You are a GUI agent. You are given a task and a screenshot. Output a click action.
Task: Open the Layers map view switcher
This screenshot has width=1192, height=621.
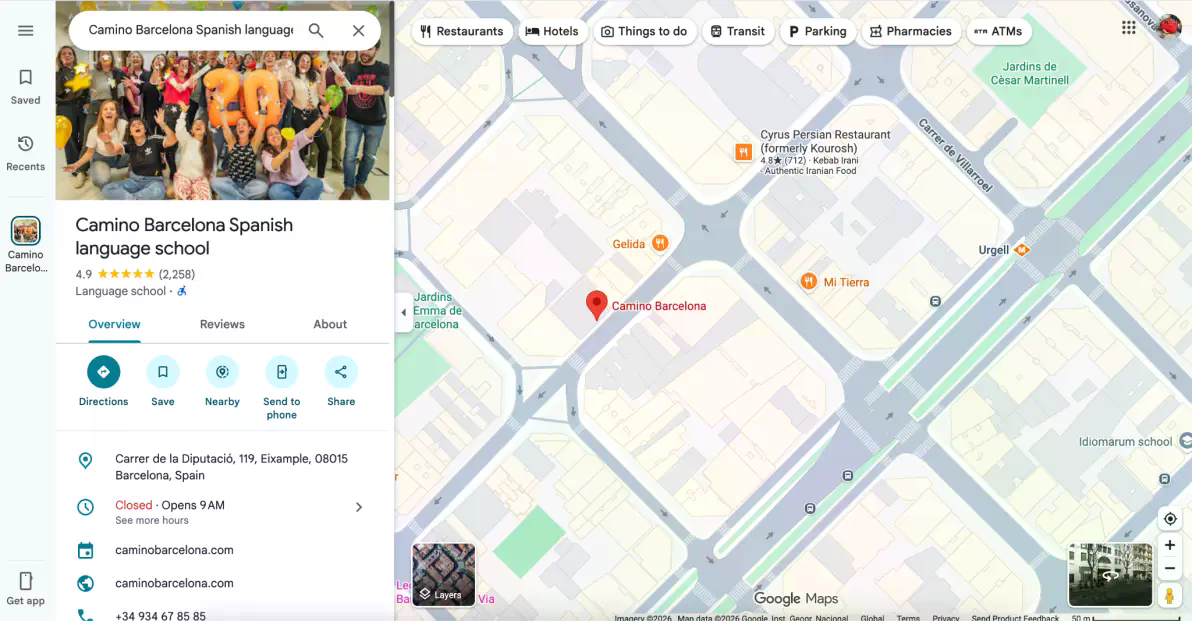[x=443, y=574]
